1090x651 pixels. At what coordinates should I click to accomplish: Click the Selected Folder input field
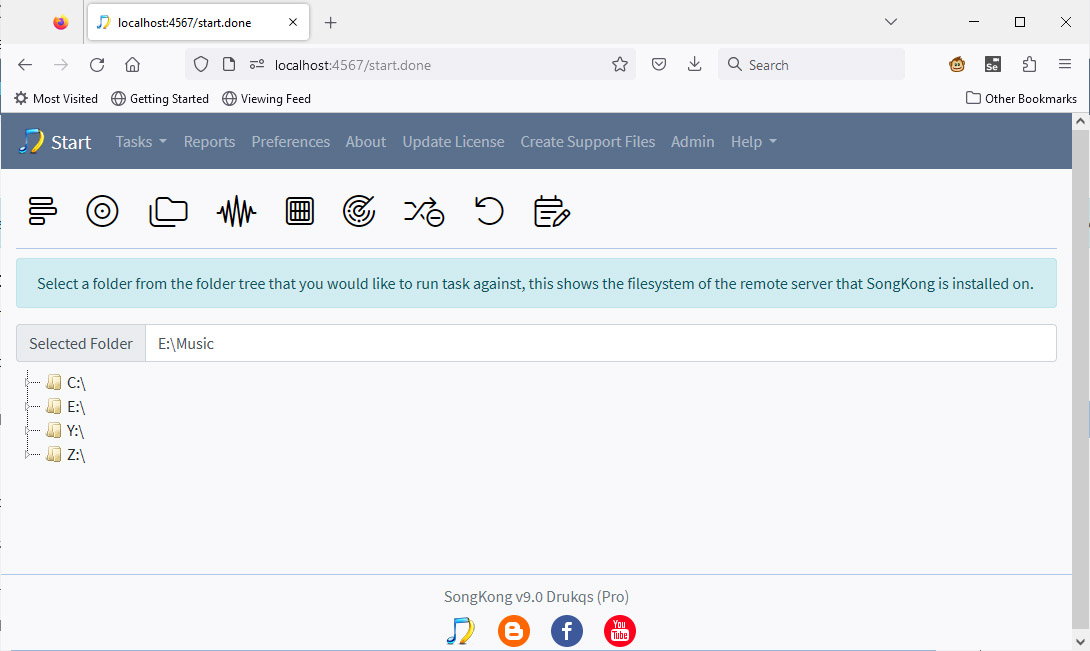click(601, 344)
